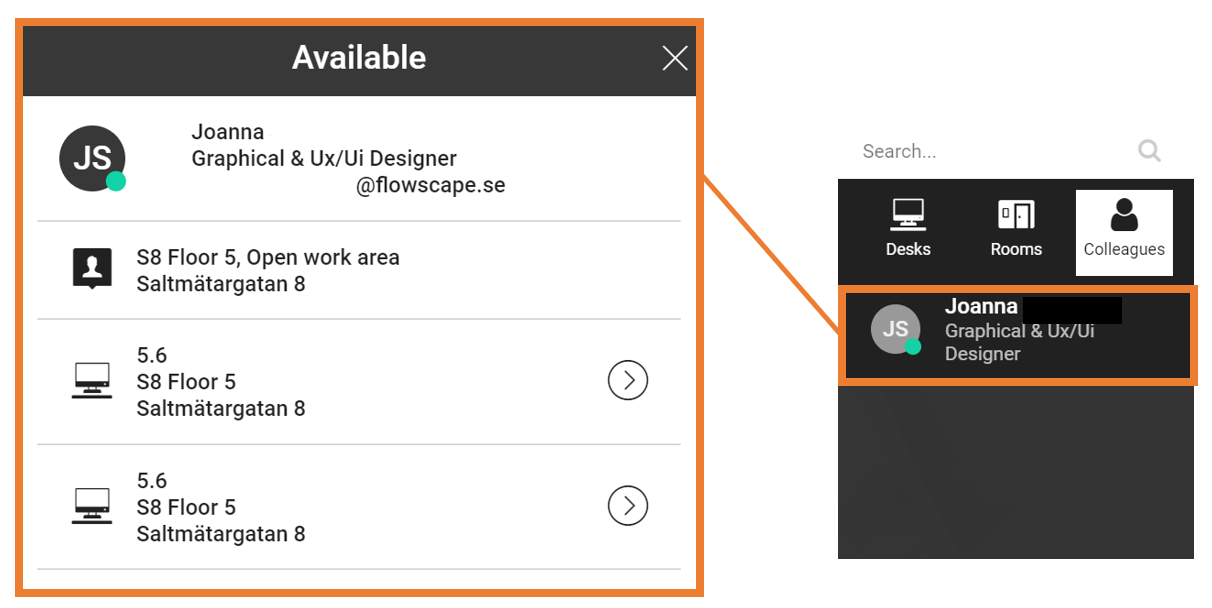Select the Colleagues tab
Screen dimensions: 1212x608
[x=1124, y=233]
